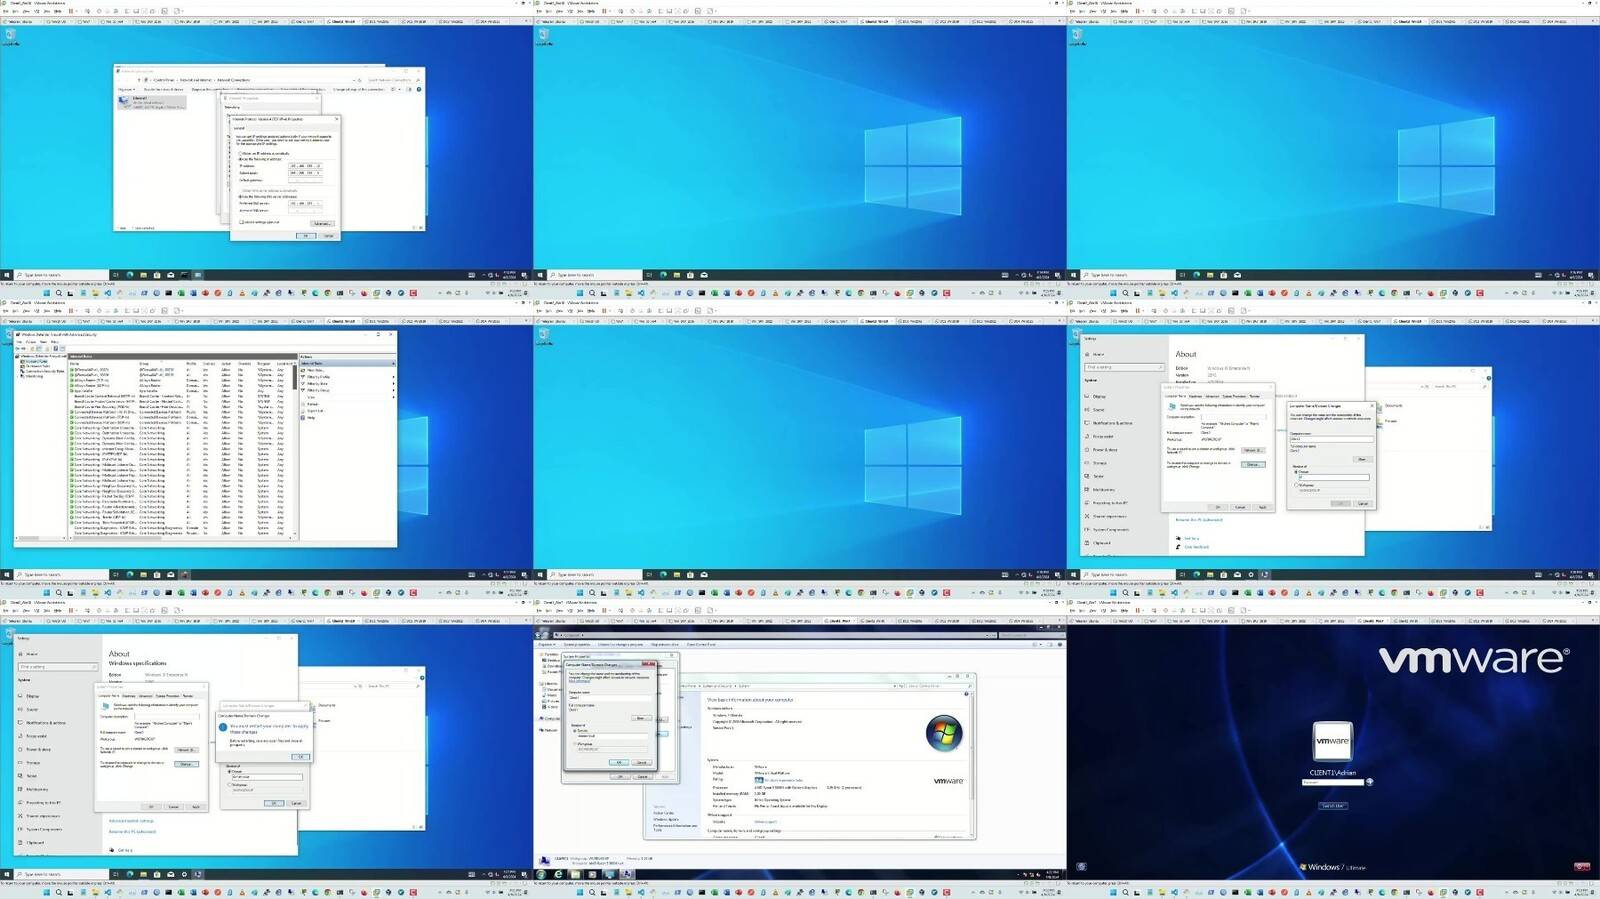Image resolution: width=1600 pixels, height=899 pixels.
Task: Select 'Use the following DNS server addresses' radio
Action: [240, 196]
